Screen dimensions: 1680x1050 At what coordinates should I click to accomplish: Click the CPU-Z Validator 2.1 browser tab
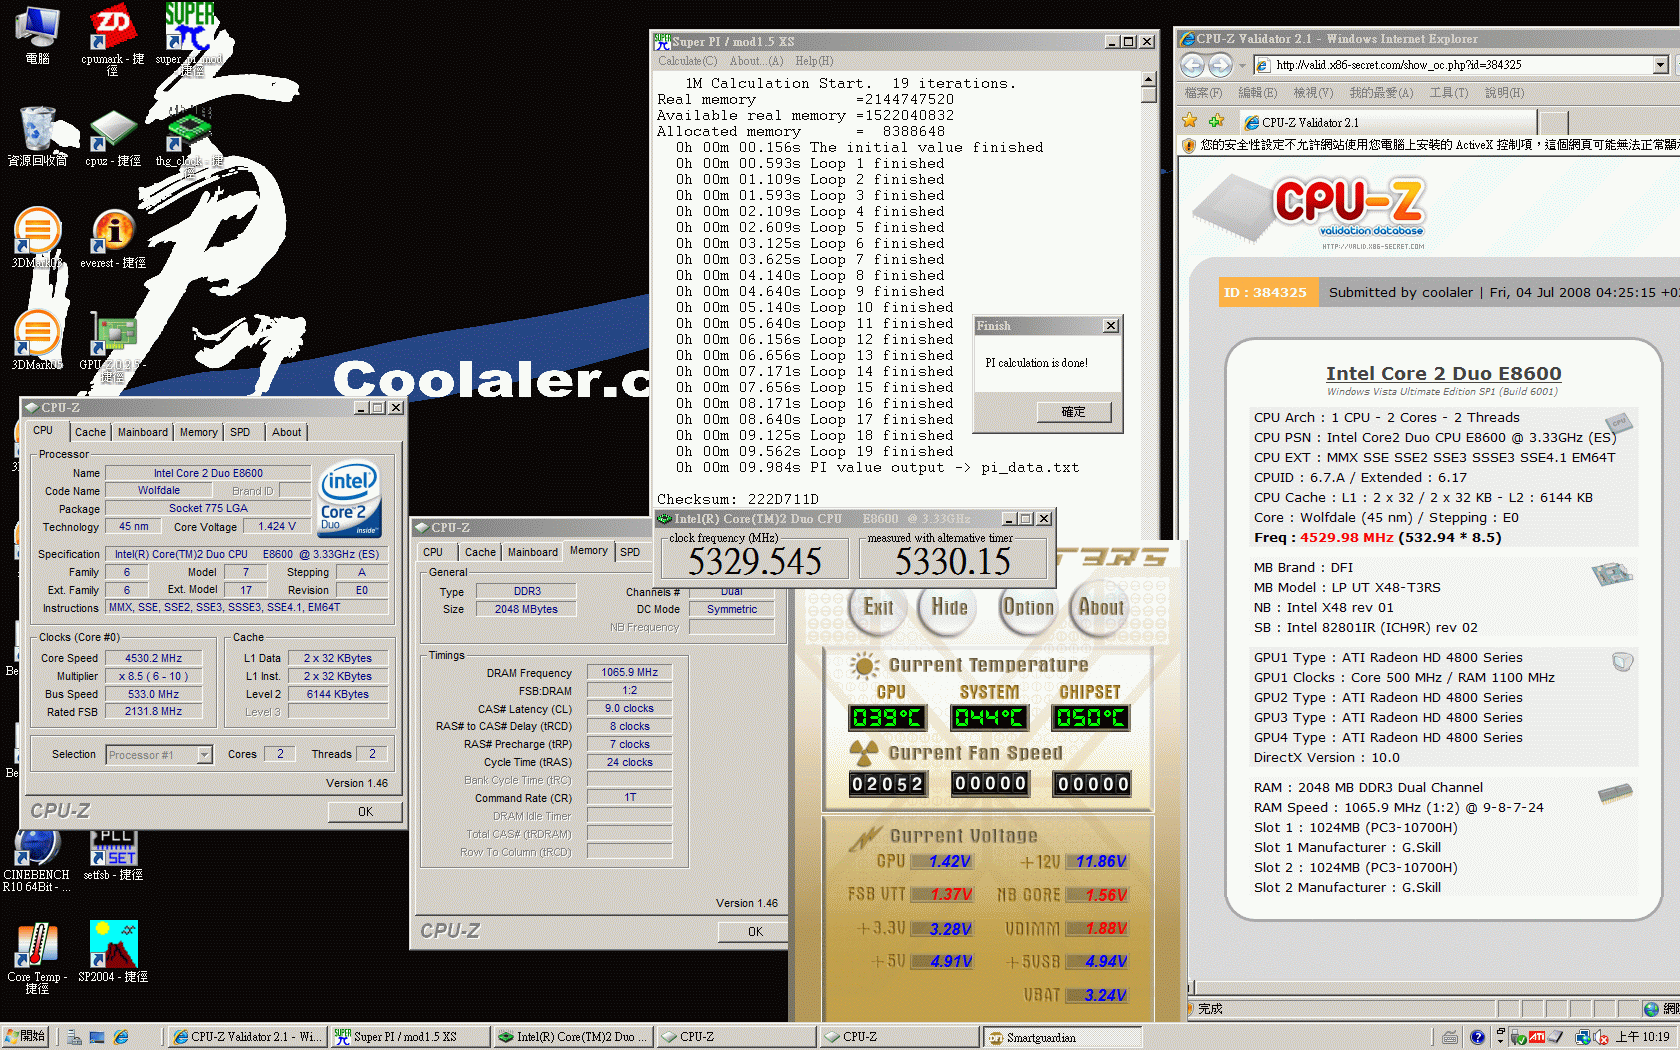tap(1387, 122)
